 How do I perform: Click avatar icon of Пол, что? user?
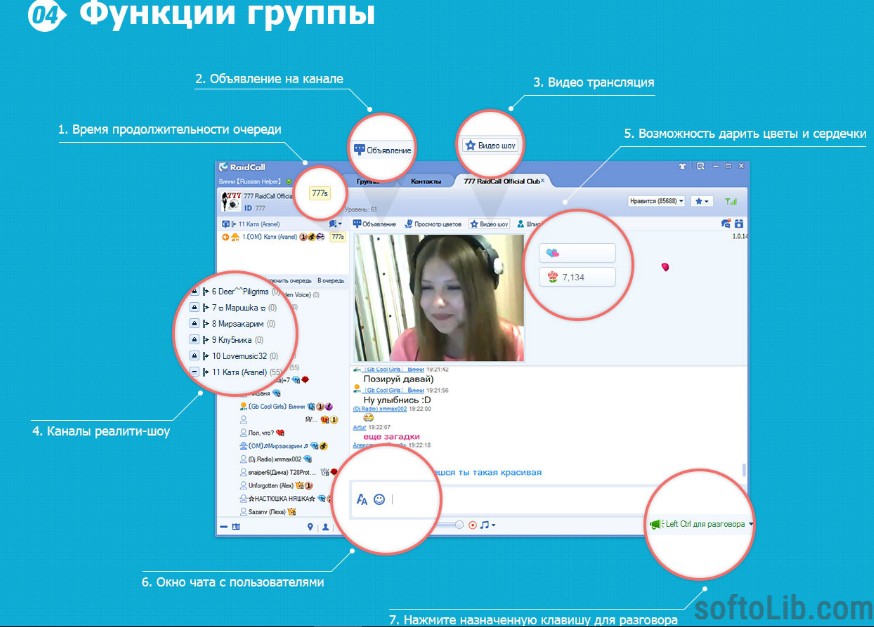click(243, 432)
